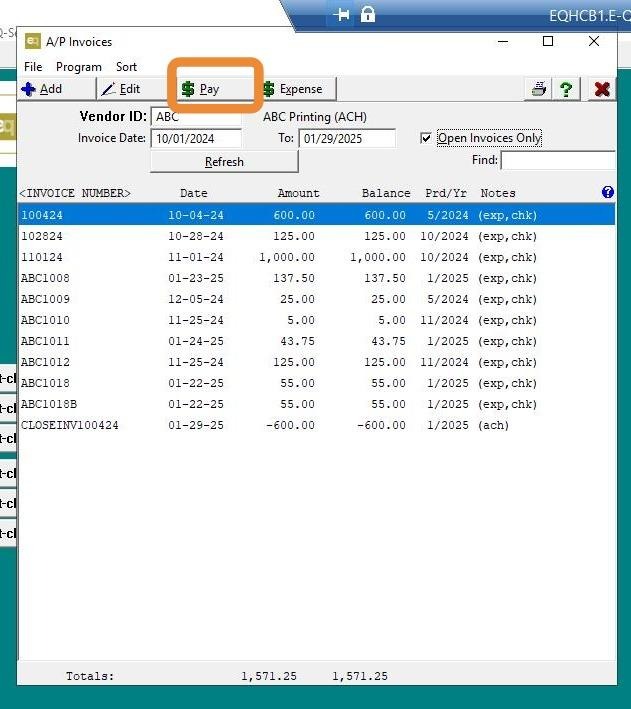Image resolution: width=631 pixels, height=709 pixels.
Task: Click the 11/2024 period of ABC1010
Action: (x=444, y=320)
